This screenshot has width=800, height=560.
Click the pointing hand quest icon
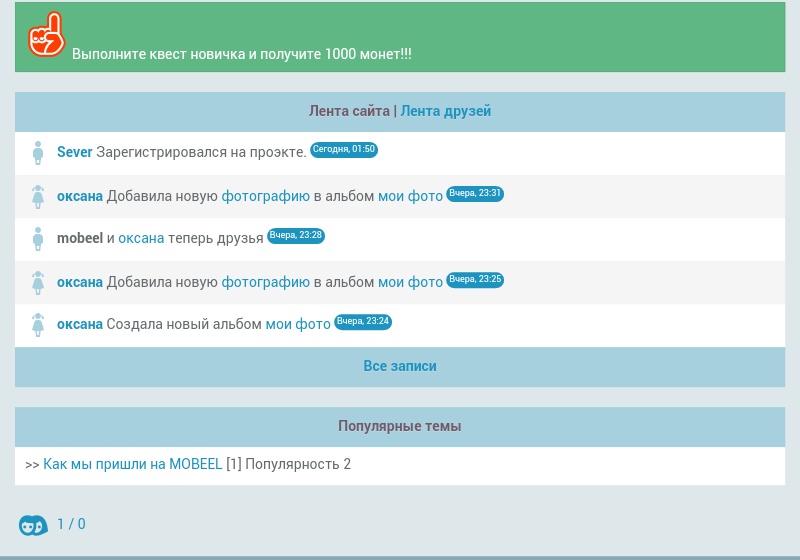[46, 36]
